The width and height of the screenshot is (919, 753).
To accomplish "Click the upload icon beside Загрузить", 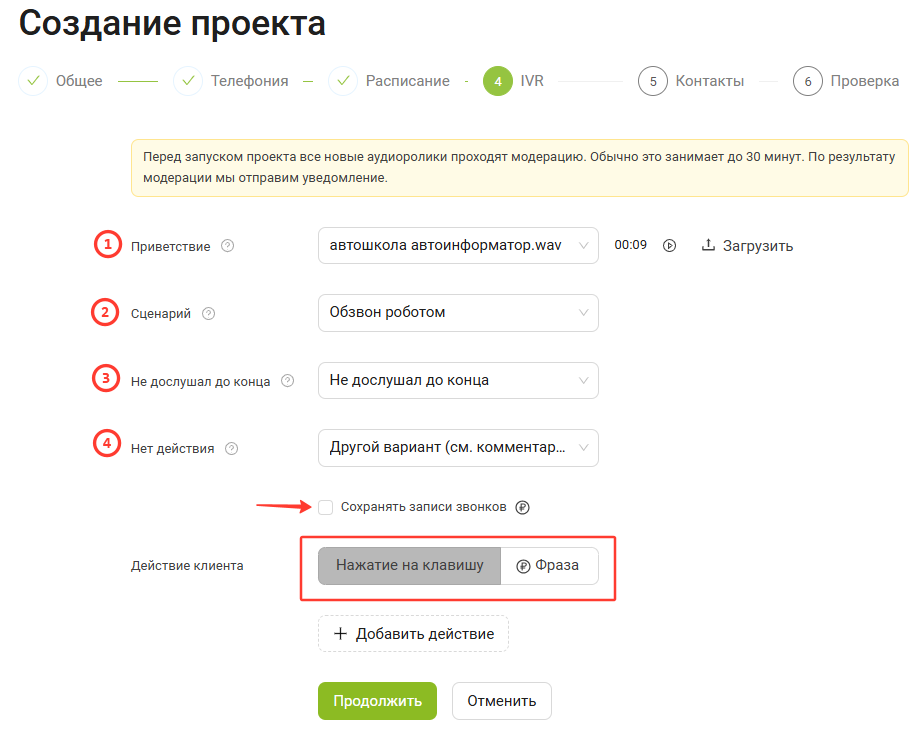I will pyautogui.click(x=708, y=245).
